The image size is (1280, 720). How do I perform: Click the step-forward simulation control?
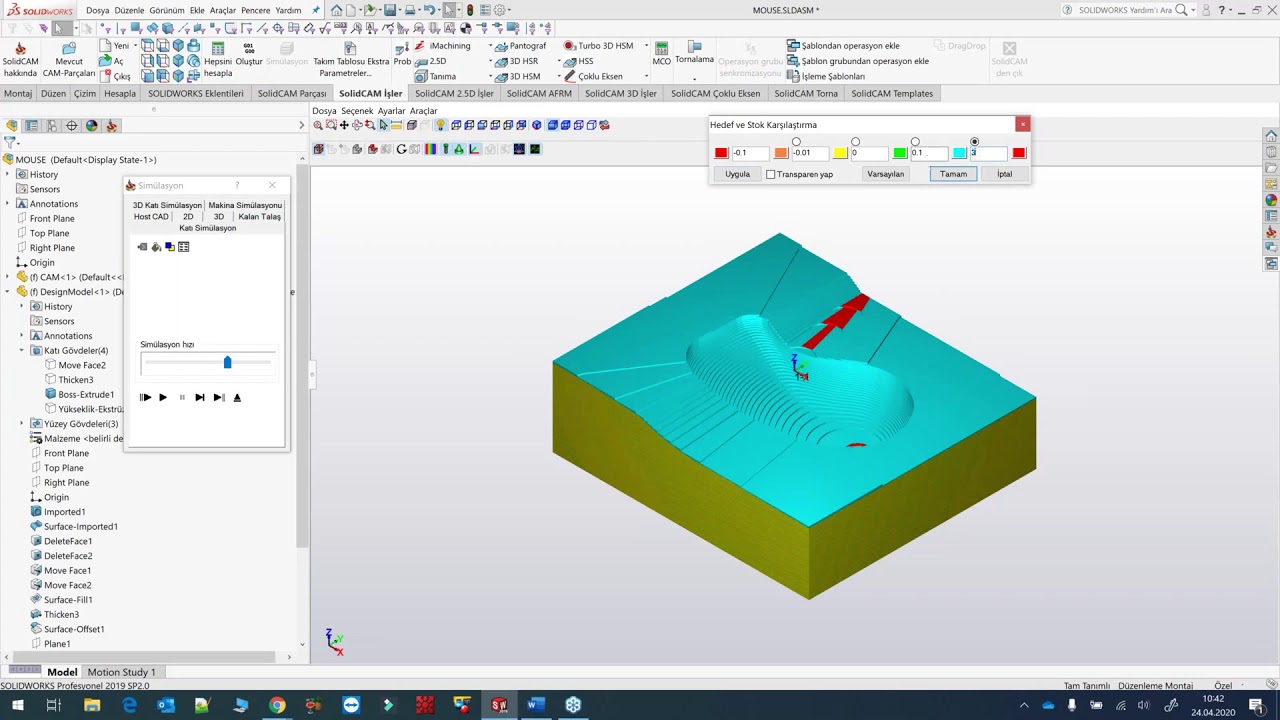point(200,397)
